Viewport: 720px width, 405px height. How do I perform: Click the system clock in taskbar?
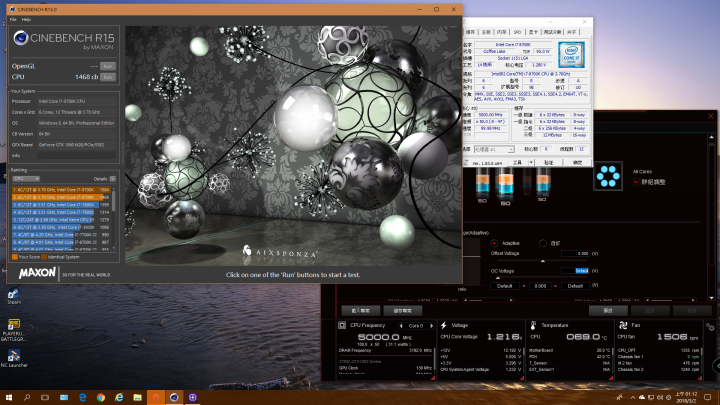(x=686, y=397)
